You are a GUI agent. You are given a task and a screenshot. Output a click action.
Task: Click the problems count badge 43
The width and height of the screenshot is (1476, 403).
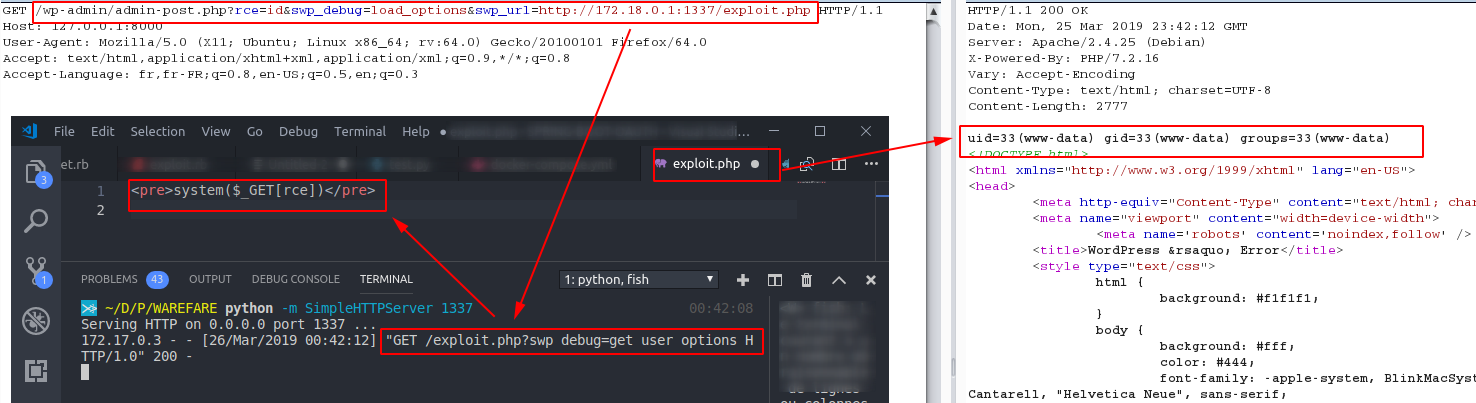click(x=157, y=279)
